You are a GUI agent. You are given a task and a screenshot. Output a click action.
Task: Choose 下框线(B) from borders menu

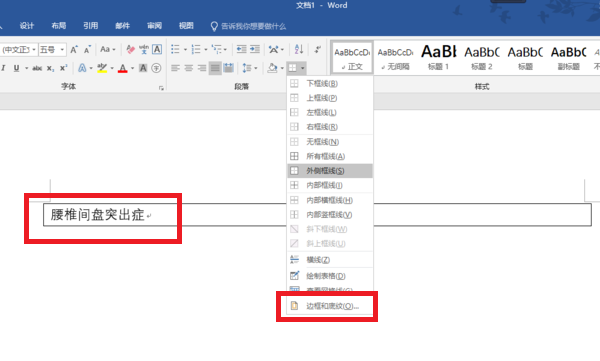coord(330,83)
